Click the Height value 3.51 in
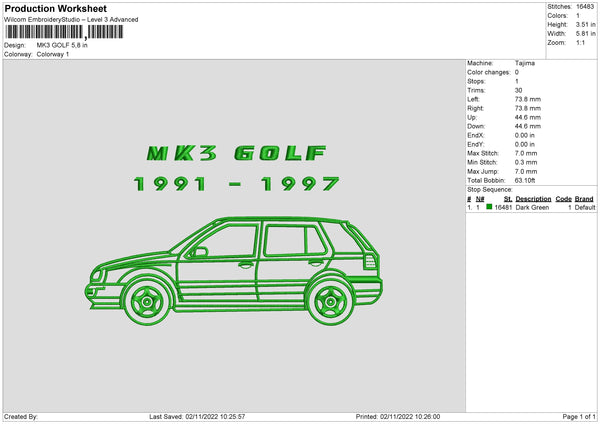Image resolution: width=600 pixels, height=424 pixels. pos(585,24)
